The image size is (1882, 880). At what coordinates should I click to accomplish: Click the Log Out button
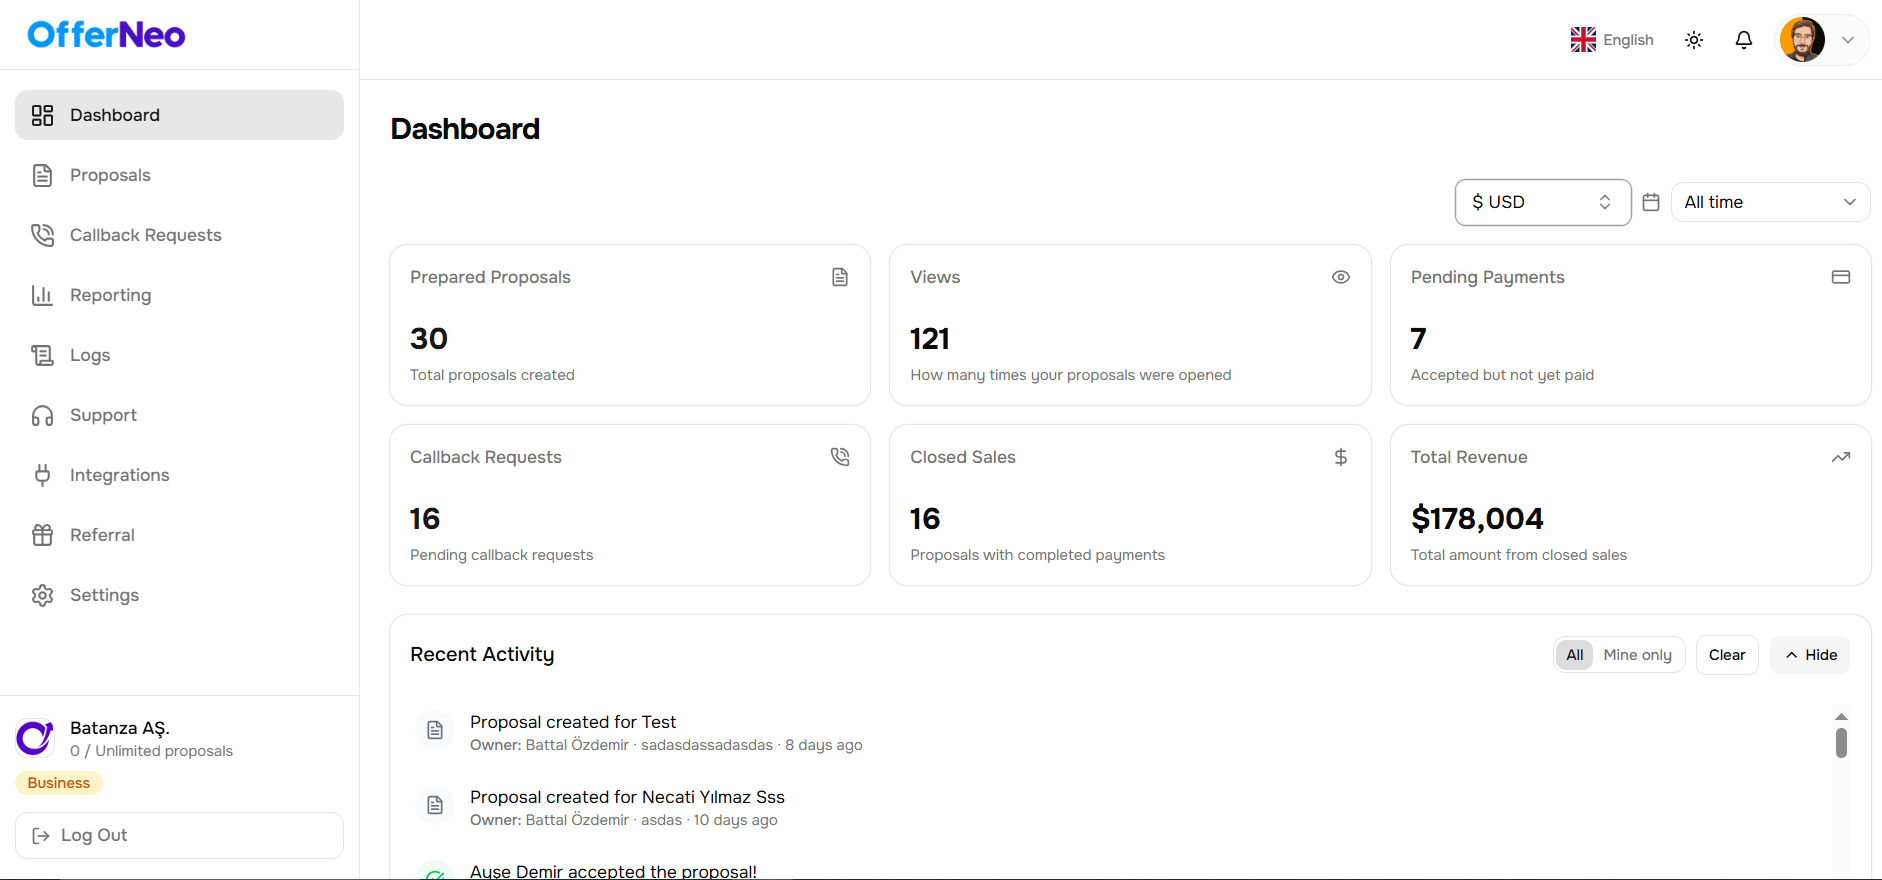point(179,835)
